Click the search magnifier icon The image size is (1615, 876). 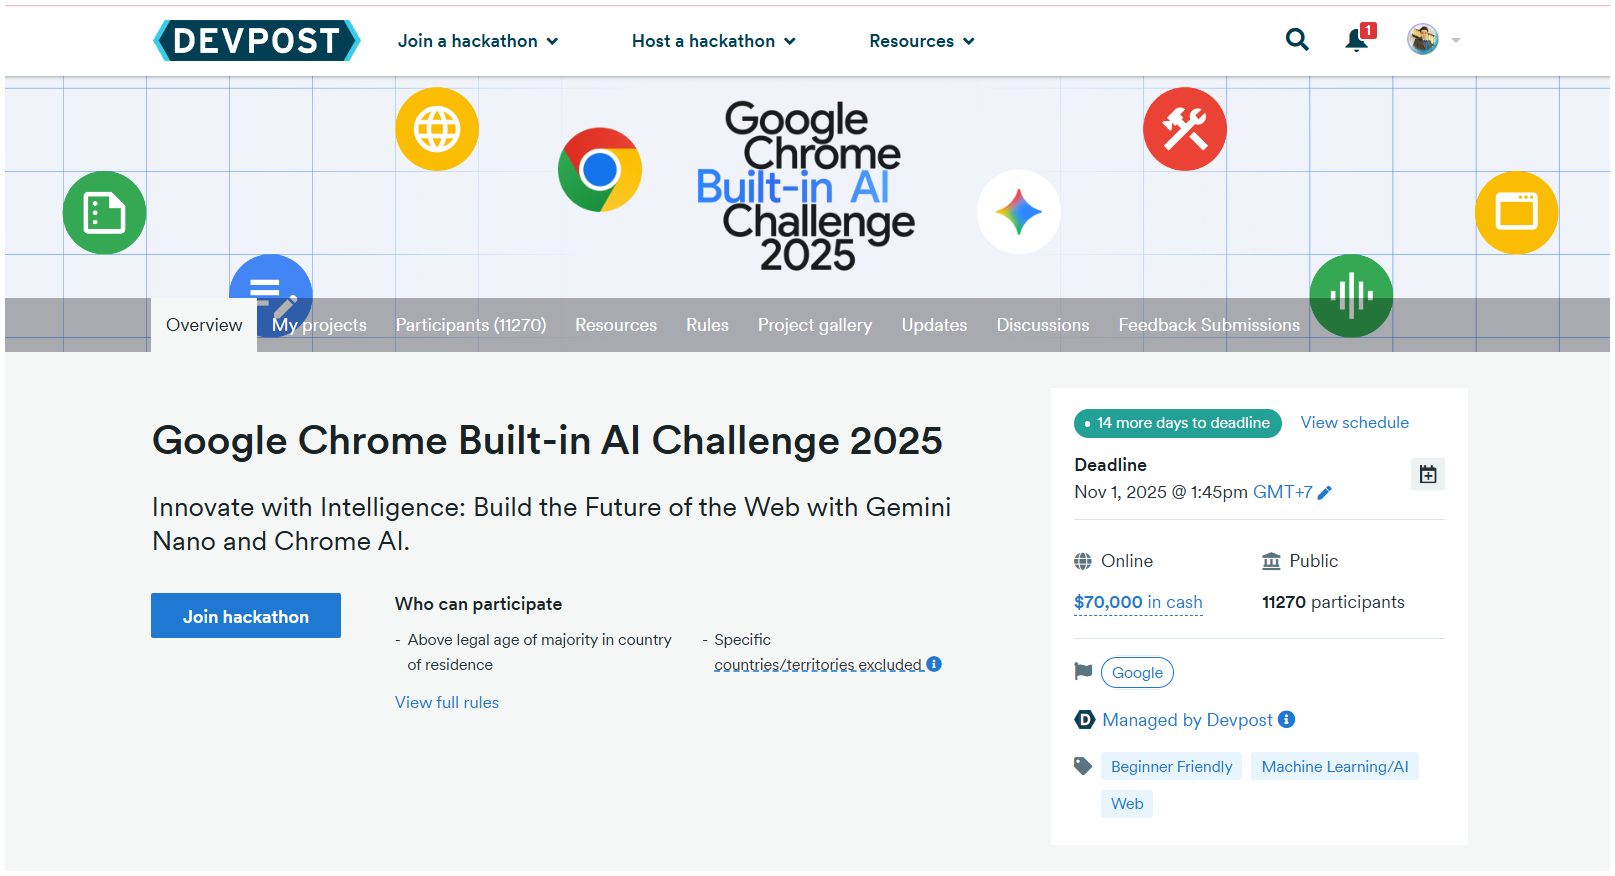(1297, 40)
